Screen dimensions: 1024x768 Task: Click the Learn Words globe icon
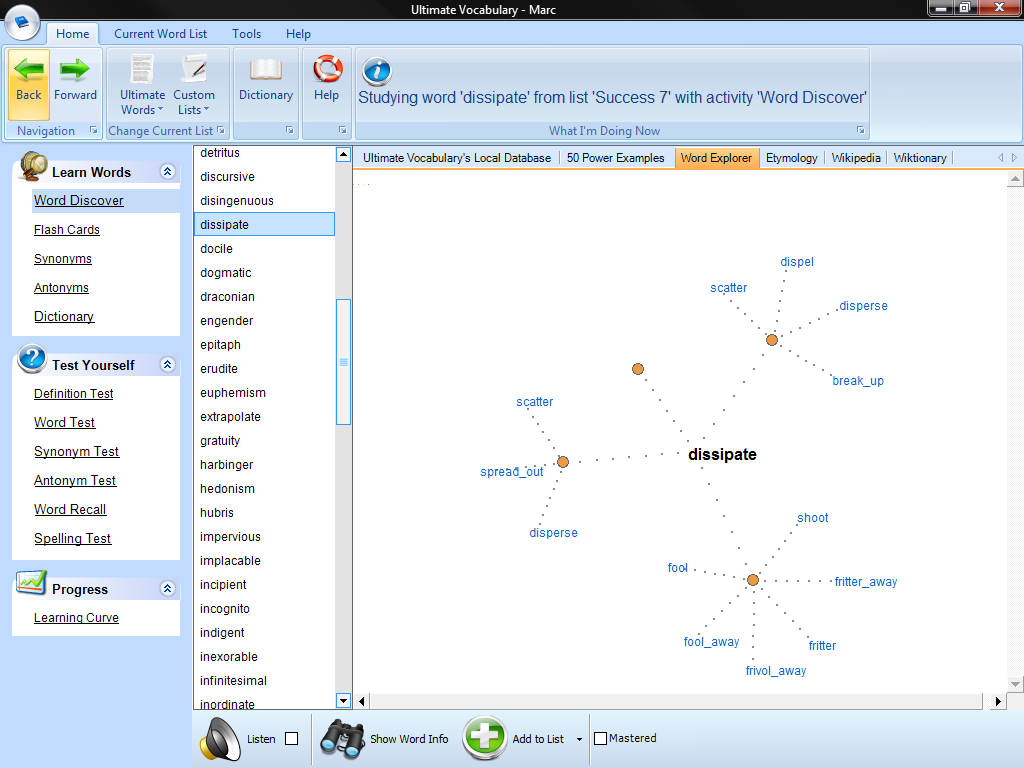[33, 166]
